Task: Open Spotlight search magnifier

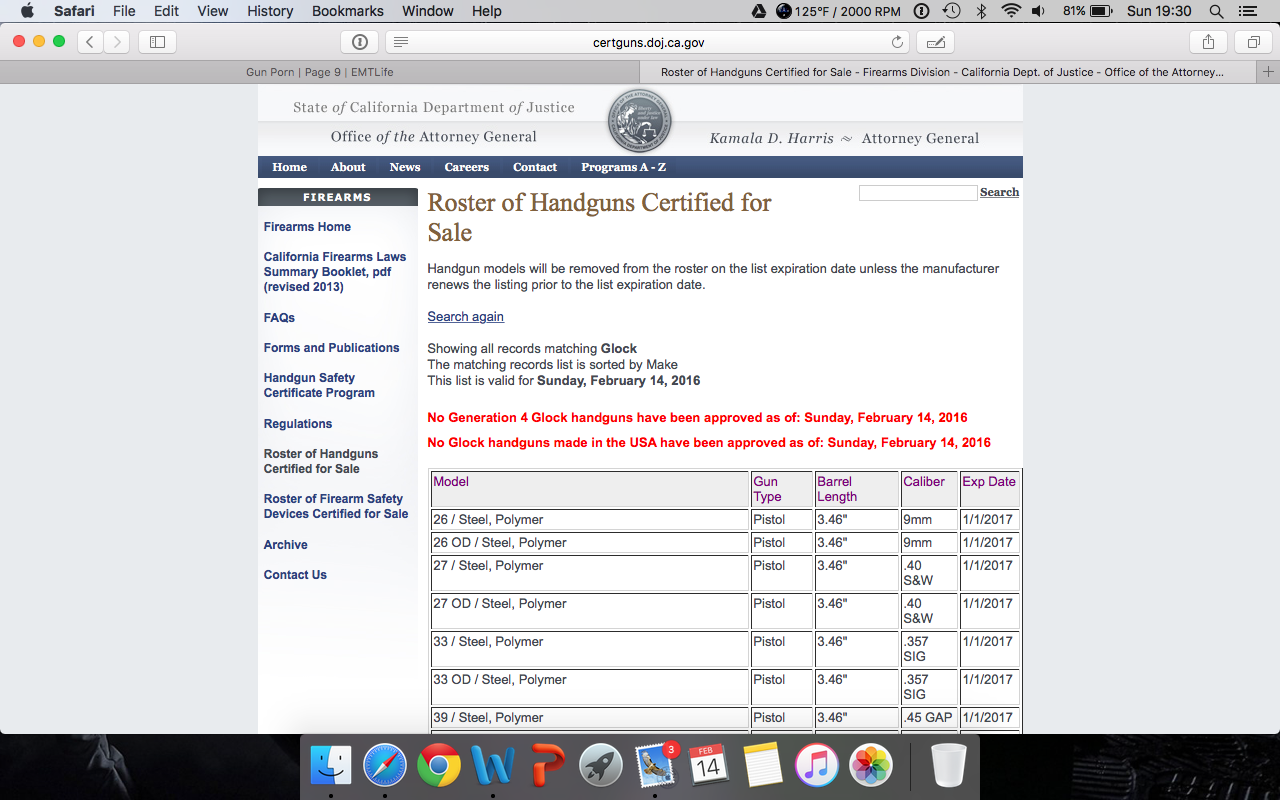Action: (x=1216, y=11)
